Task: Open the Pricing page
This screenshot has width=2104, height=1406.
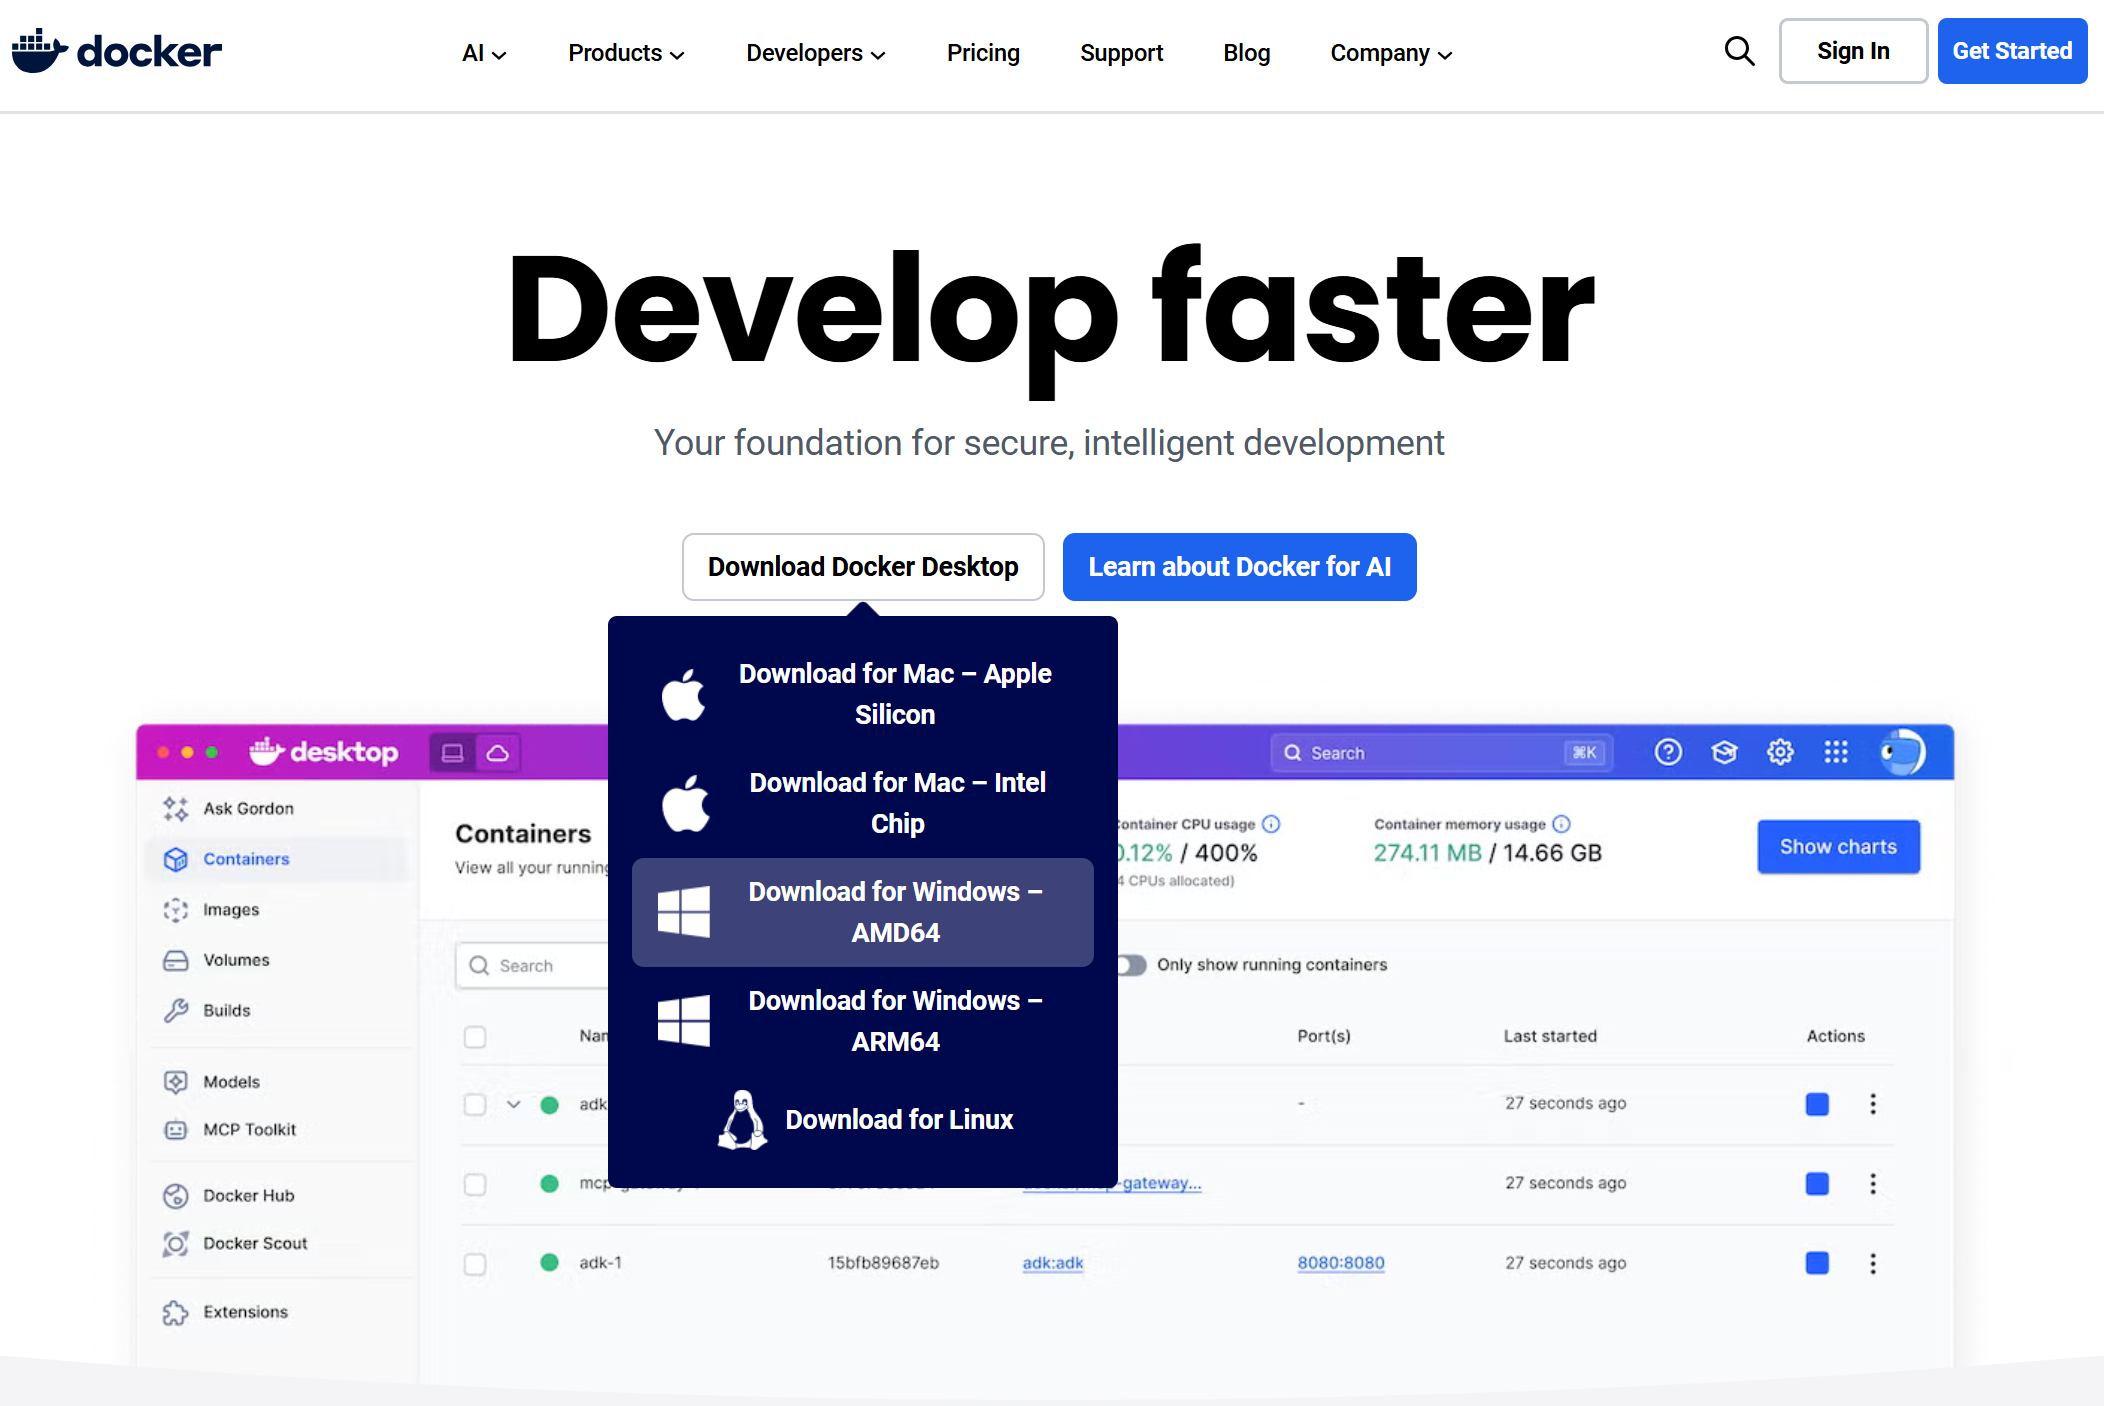Action: (x=983, y=53)
